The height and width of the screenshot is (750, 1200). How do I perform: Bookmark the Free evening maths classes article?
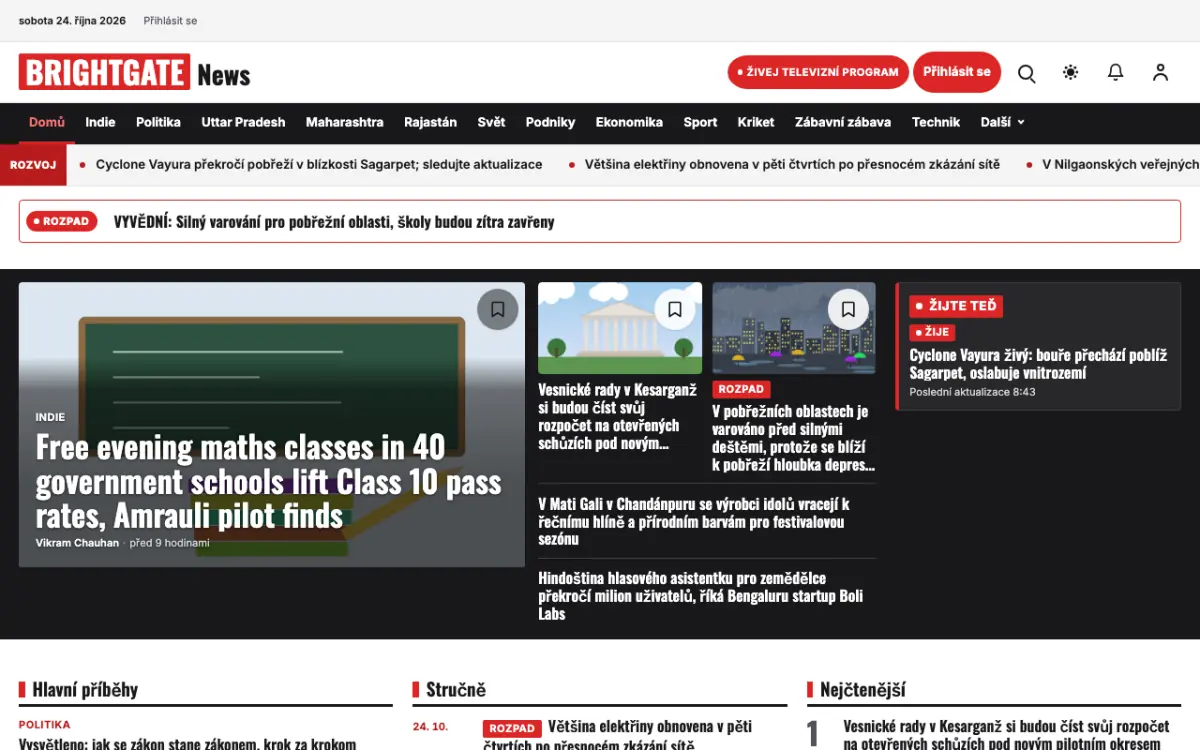pos(498,309)
